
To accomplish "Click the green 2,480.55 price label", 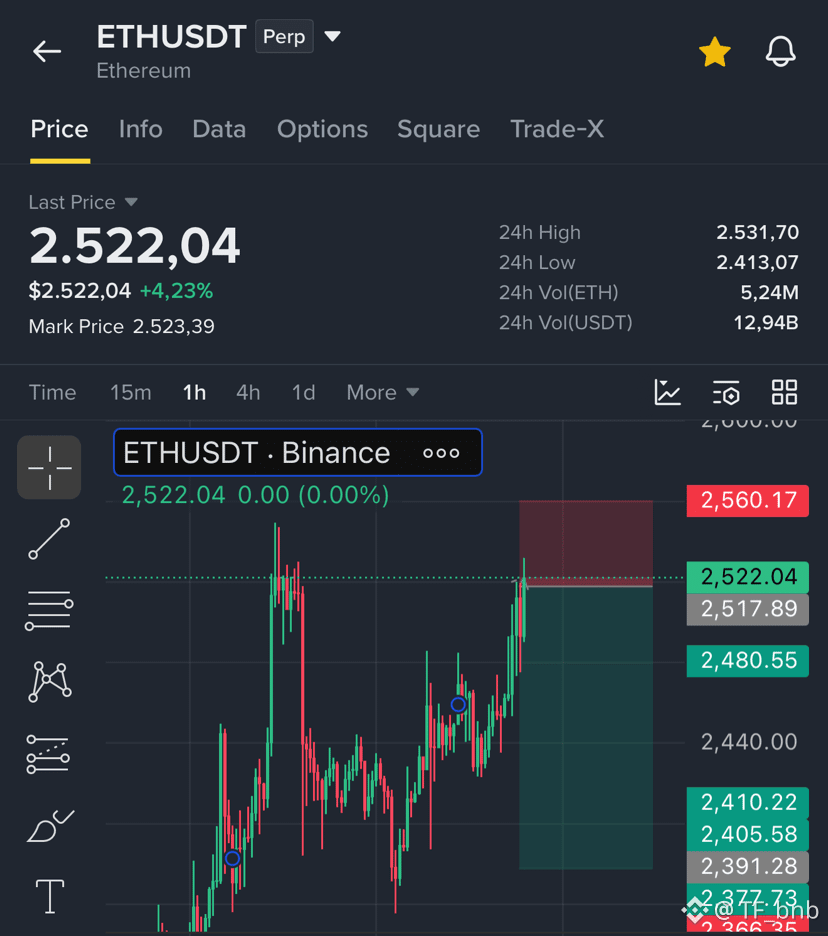I will click(748, 661).
